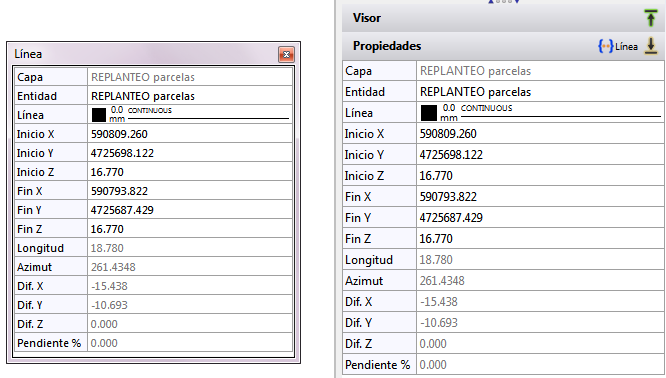
Task: Edit Inicio Z value in Propiedades panel
Action: [x=540, y=176]
